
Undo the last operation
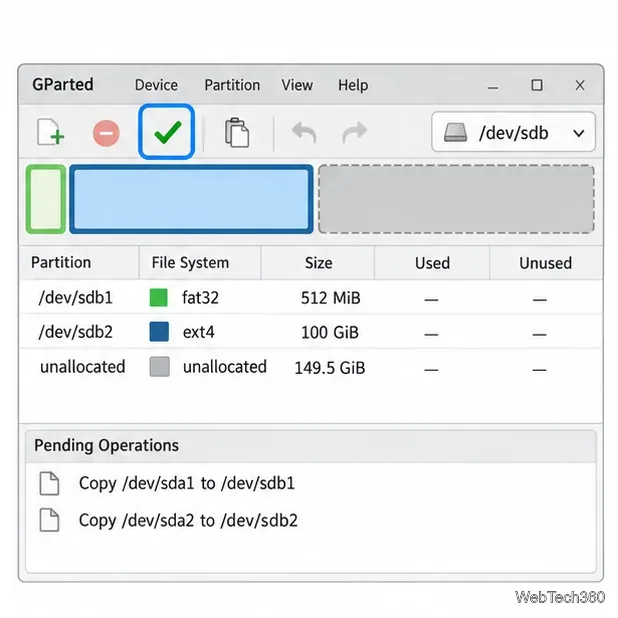pos(304,132)
